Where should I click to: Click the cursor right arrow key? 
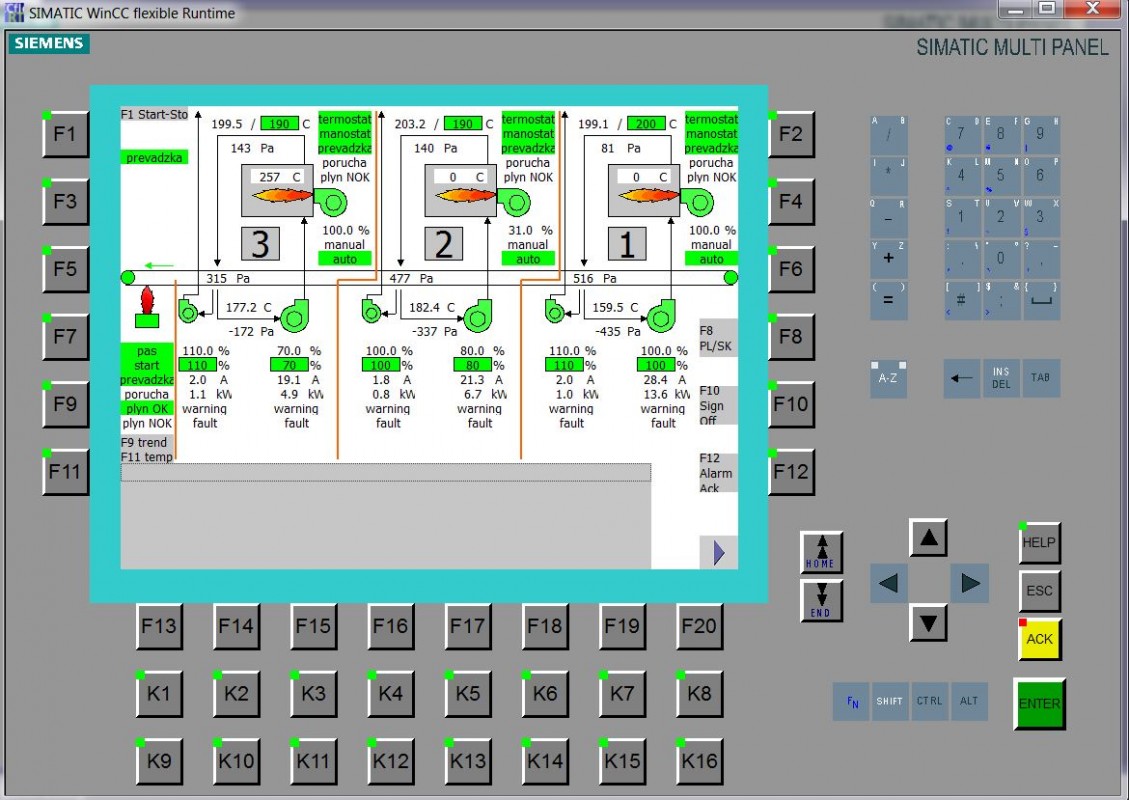point(969,583)
